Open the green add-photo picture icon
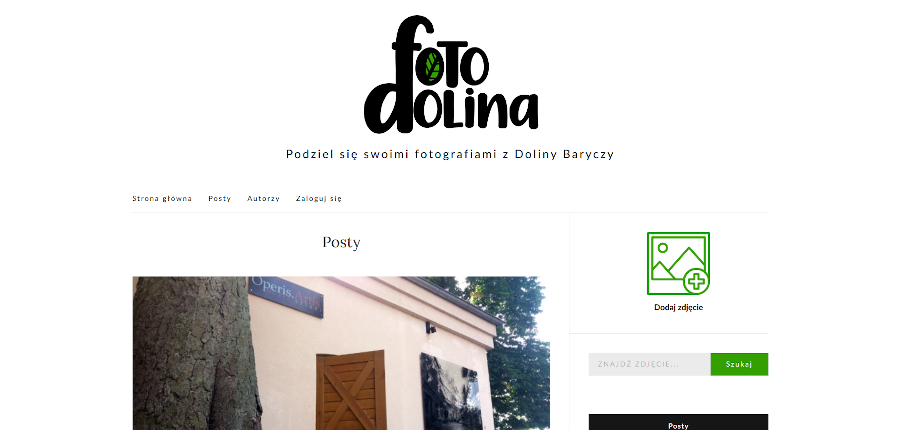Image resolution: width=900 pixels, height=430 pixels. [678, 264]
